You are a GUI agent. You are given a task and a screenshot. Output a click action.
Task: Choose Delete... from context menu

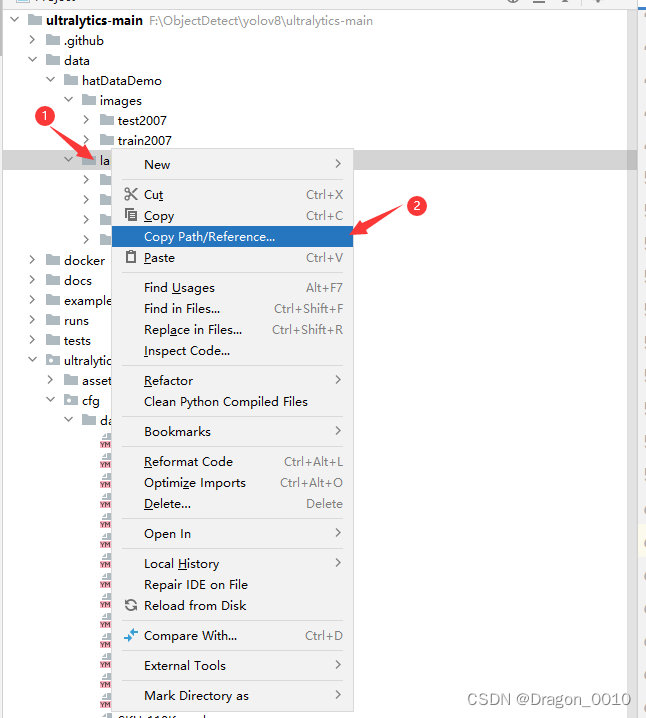[233, 504]
